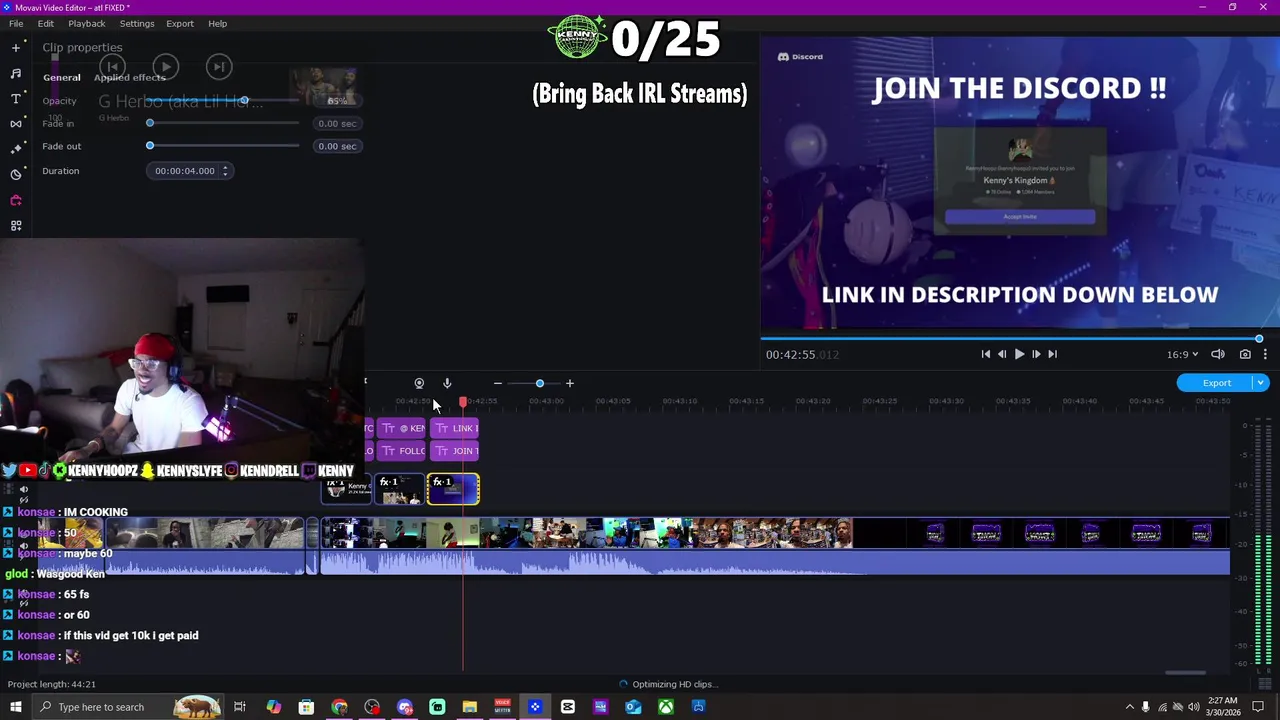This screenshot has height=720, width=1280.
Task: Select the @ KEN title clip
Action: pyautogui.click(x=402, y=428)
